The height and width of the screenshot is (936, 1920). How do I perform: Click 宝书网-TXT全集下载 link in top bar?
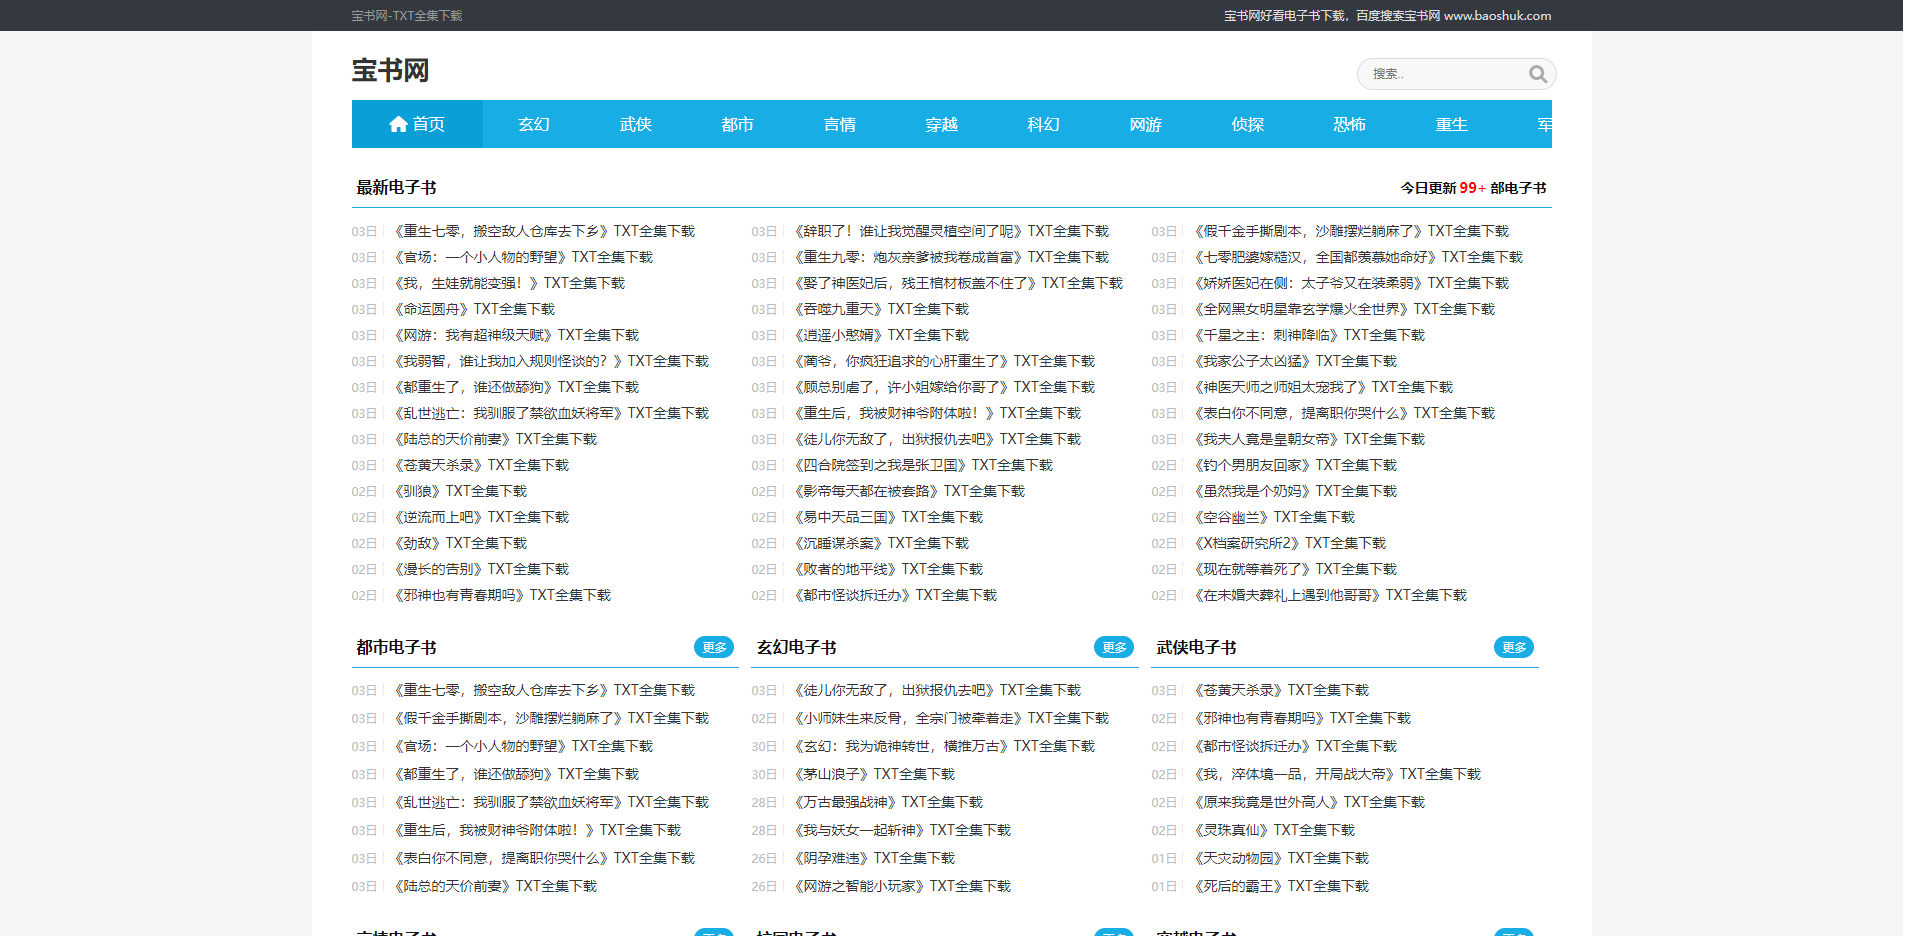[407, 16]
